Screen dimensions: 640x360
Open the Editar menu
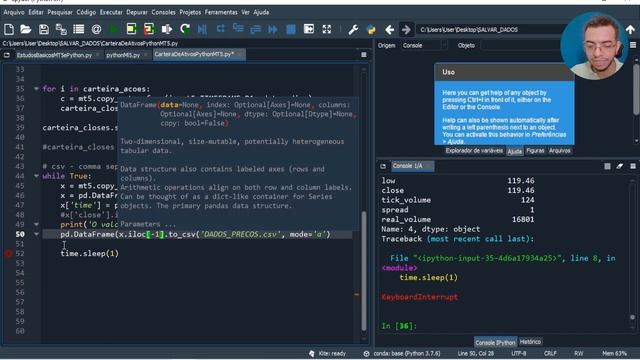point(36,12)
